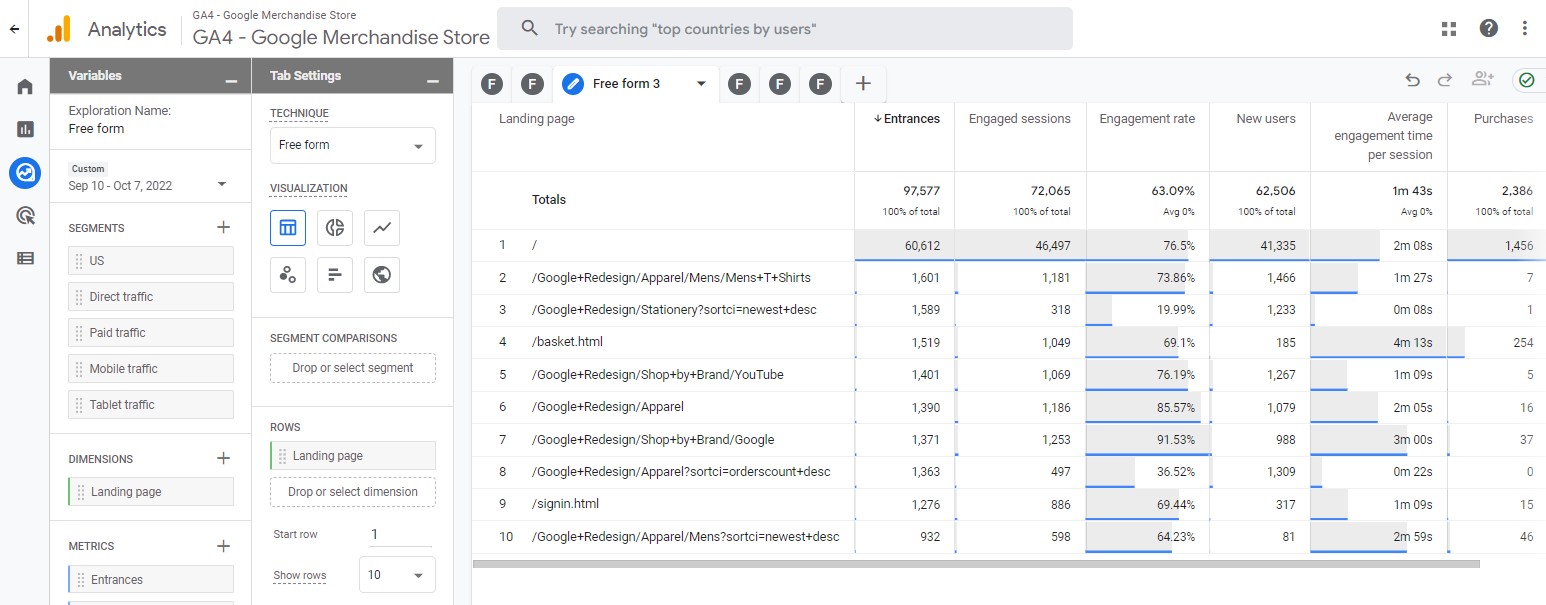Click Drop or select segment box
Image resolution: width=1546 pixels, height=605 pixels.
[353, 367]
